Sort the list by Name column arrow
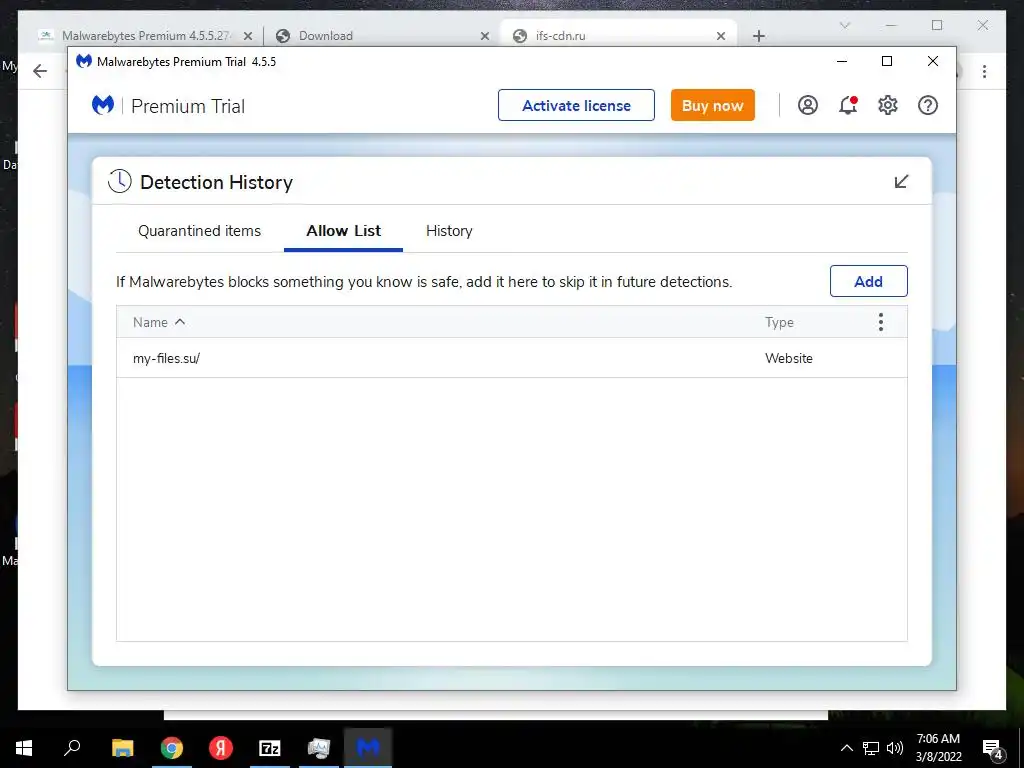Screen dimensions: 1024x768 (x=180, y=322)
